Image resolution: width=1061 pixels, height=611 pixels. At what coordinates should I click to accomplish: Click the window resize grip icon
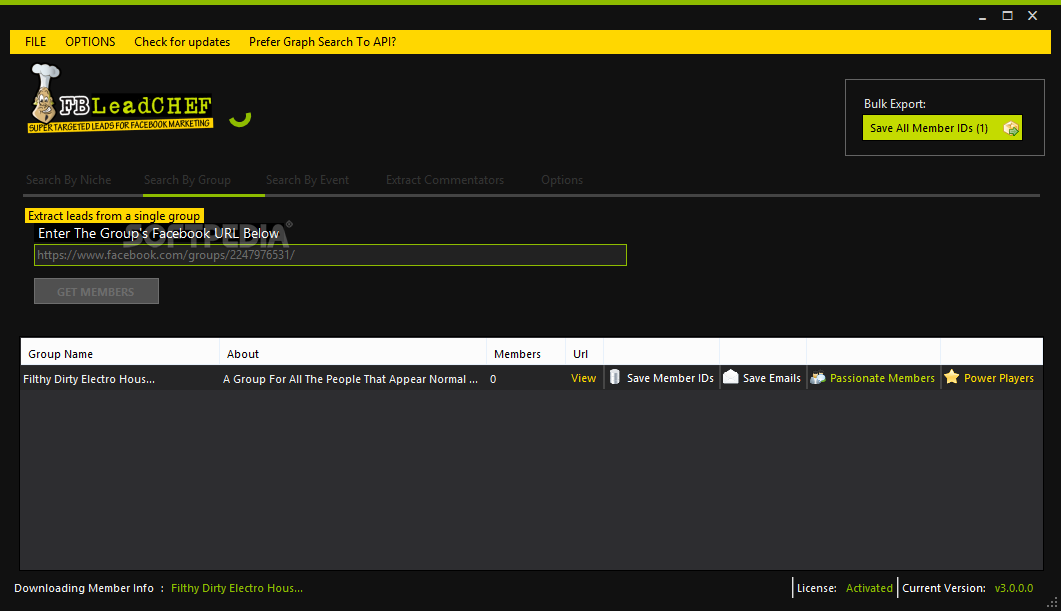[x=1052, y=602]
